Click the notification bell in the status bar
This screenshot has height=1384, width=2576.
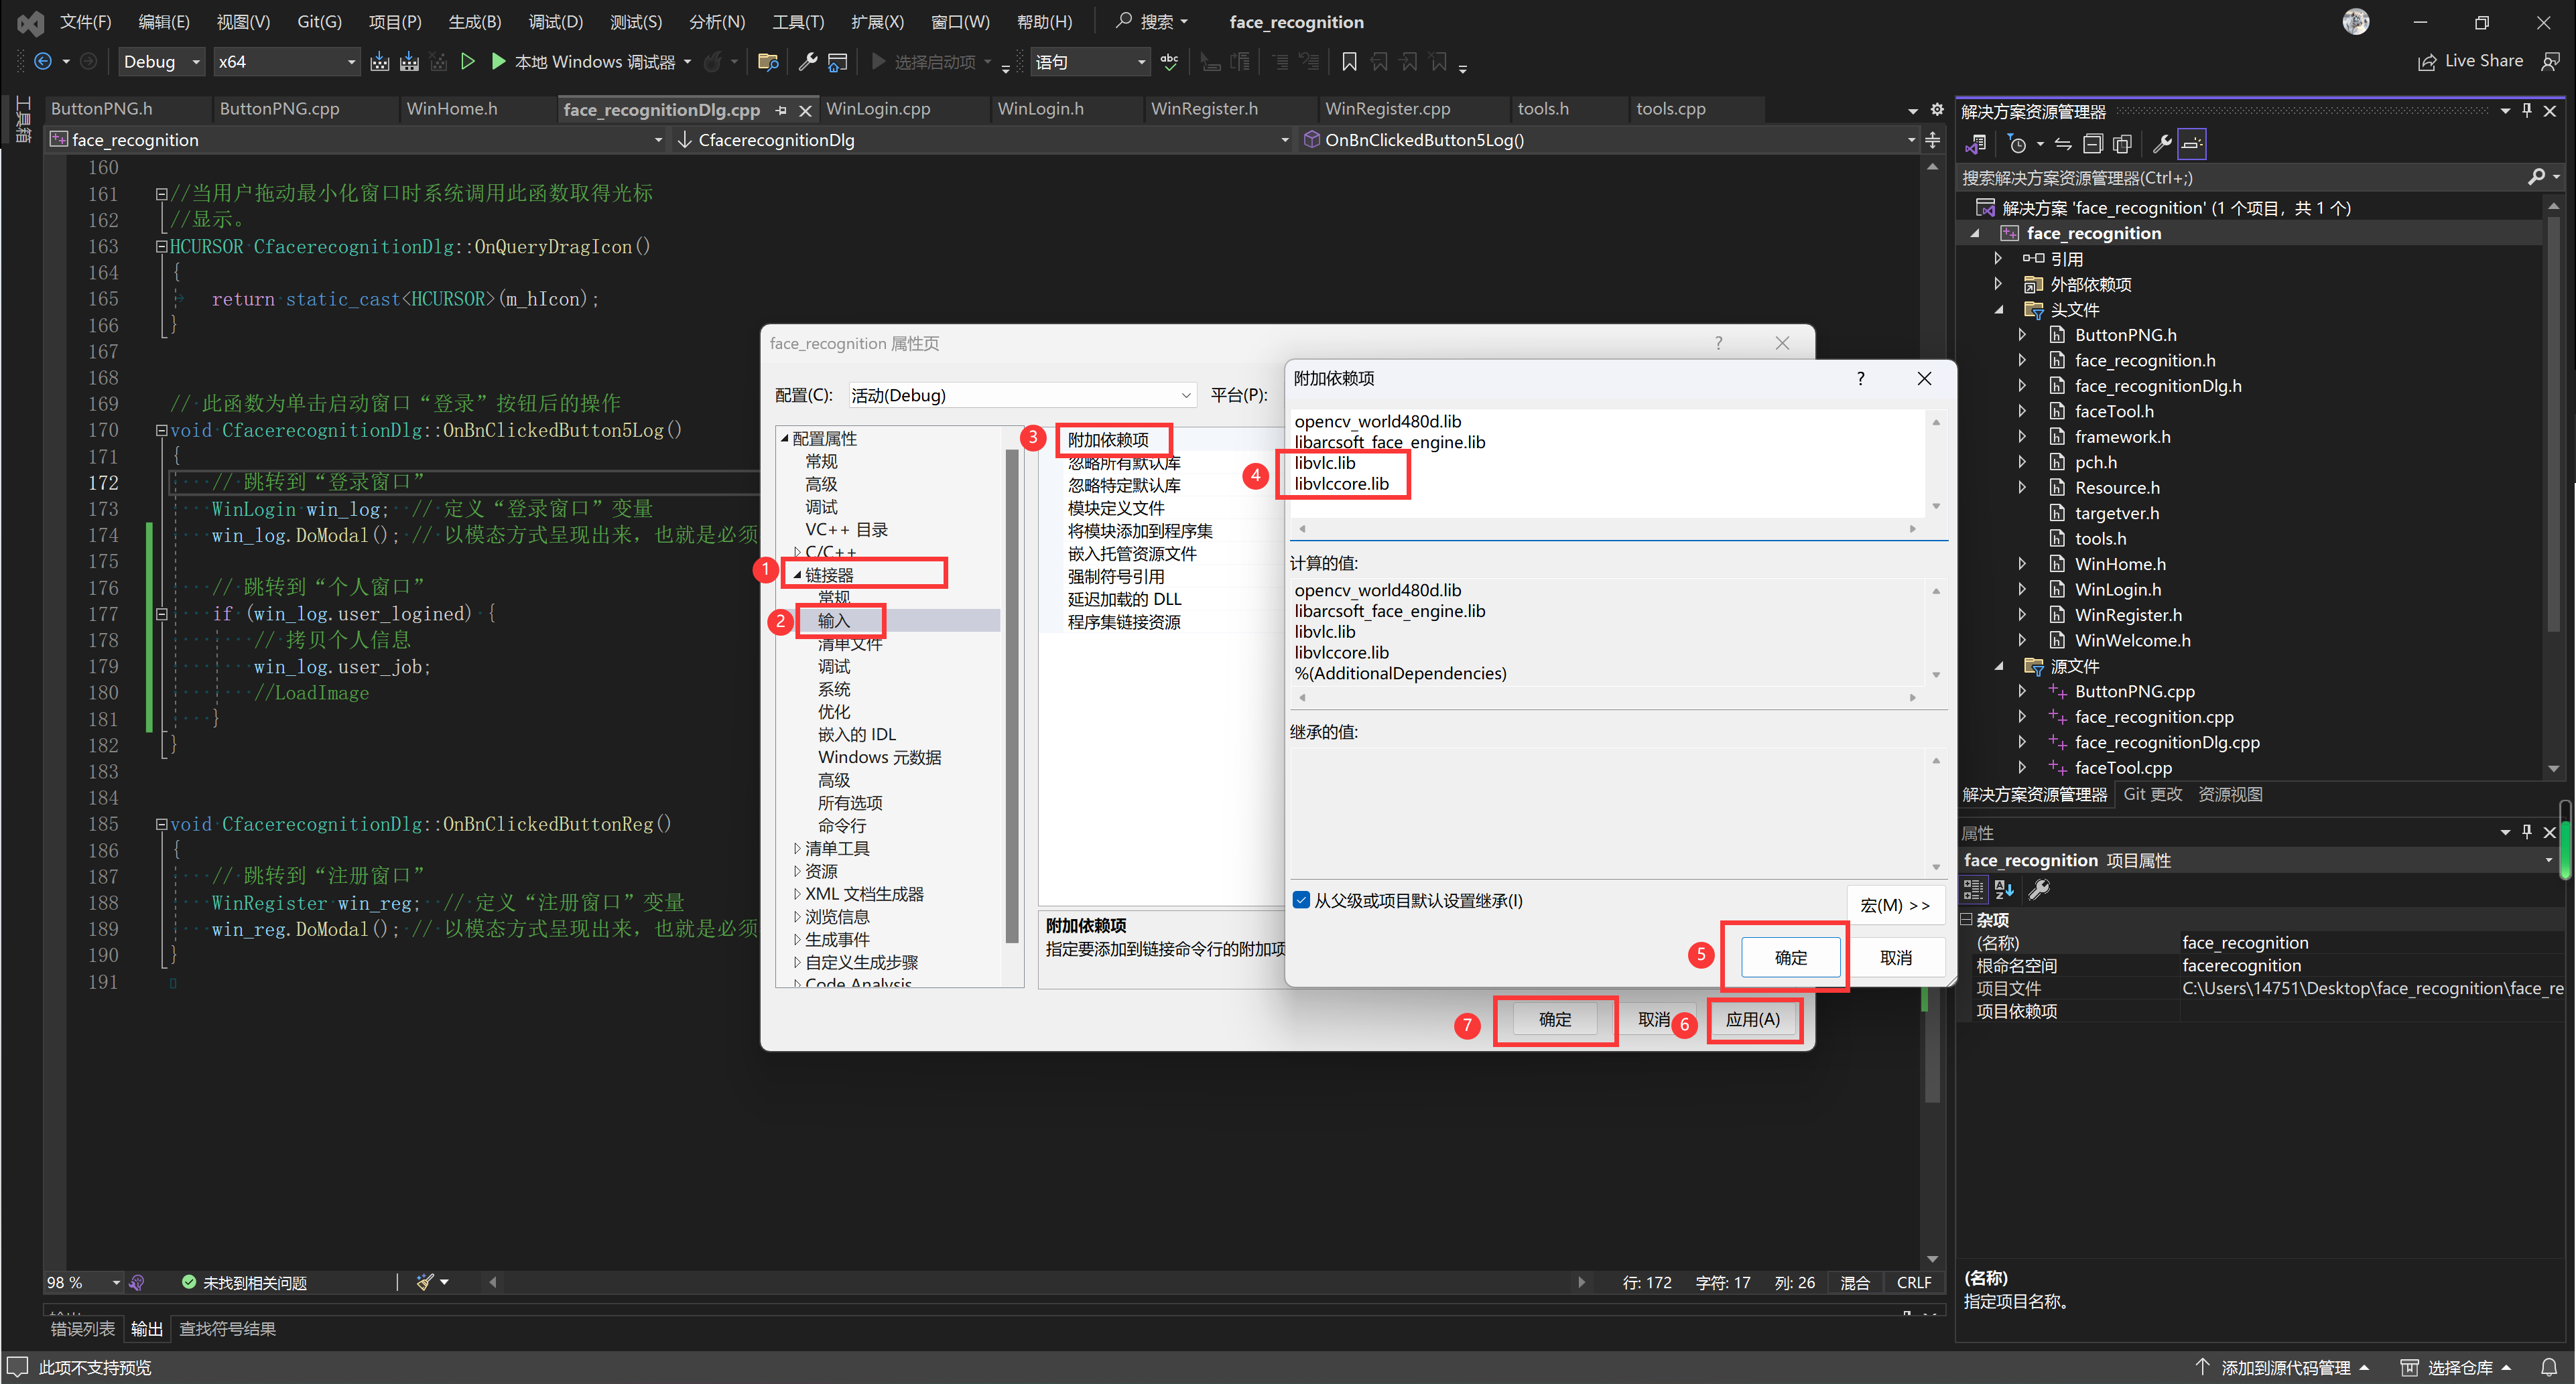click(x=2549, y=1367)
